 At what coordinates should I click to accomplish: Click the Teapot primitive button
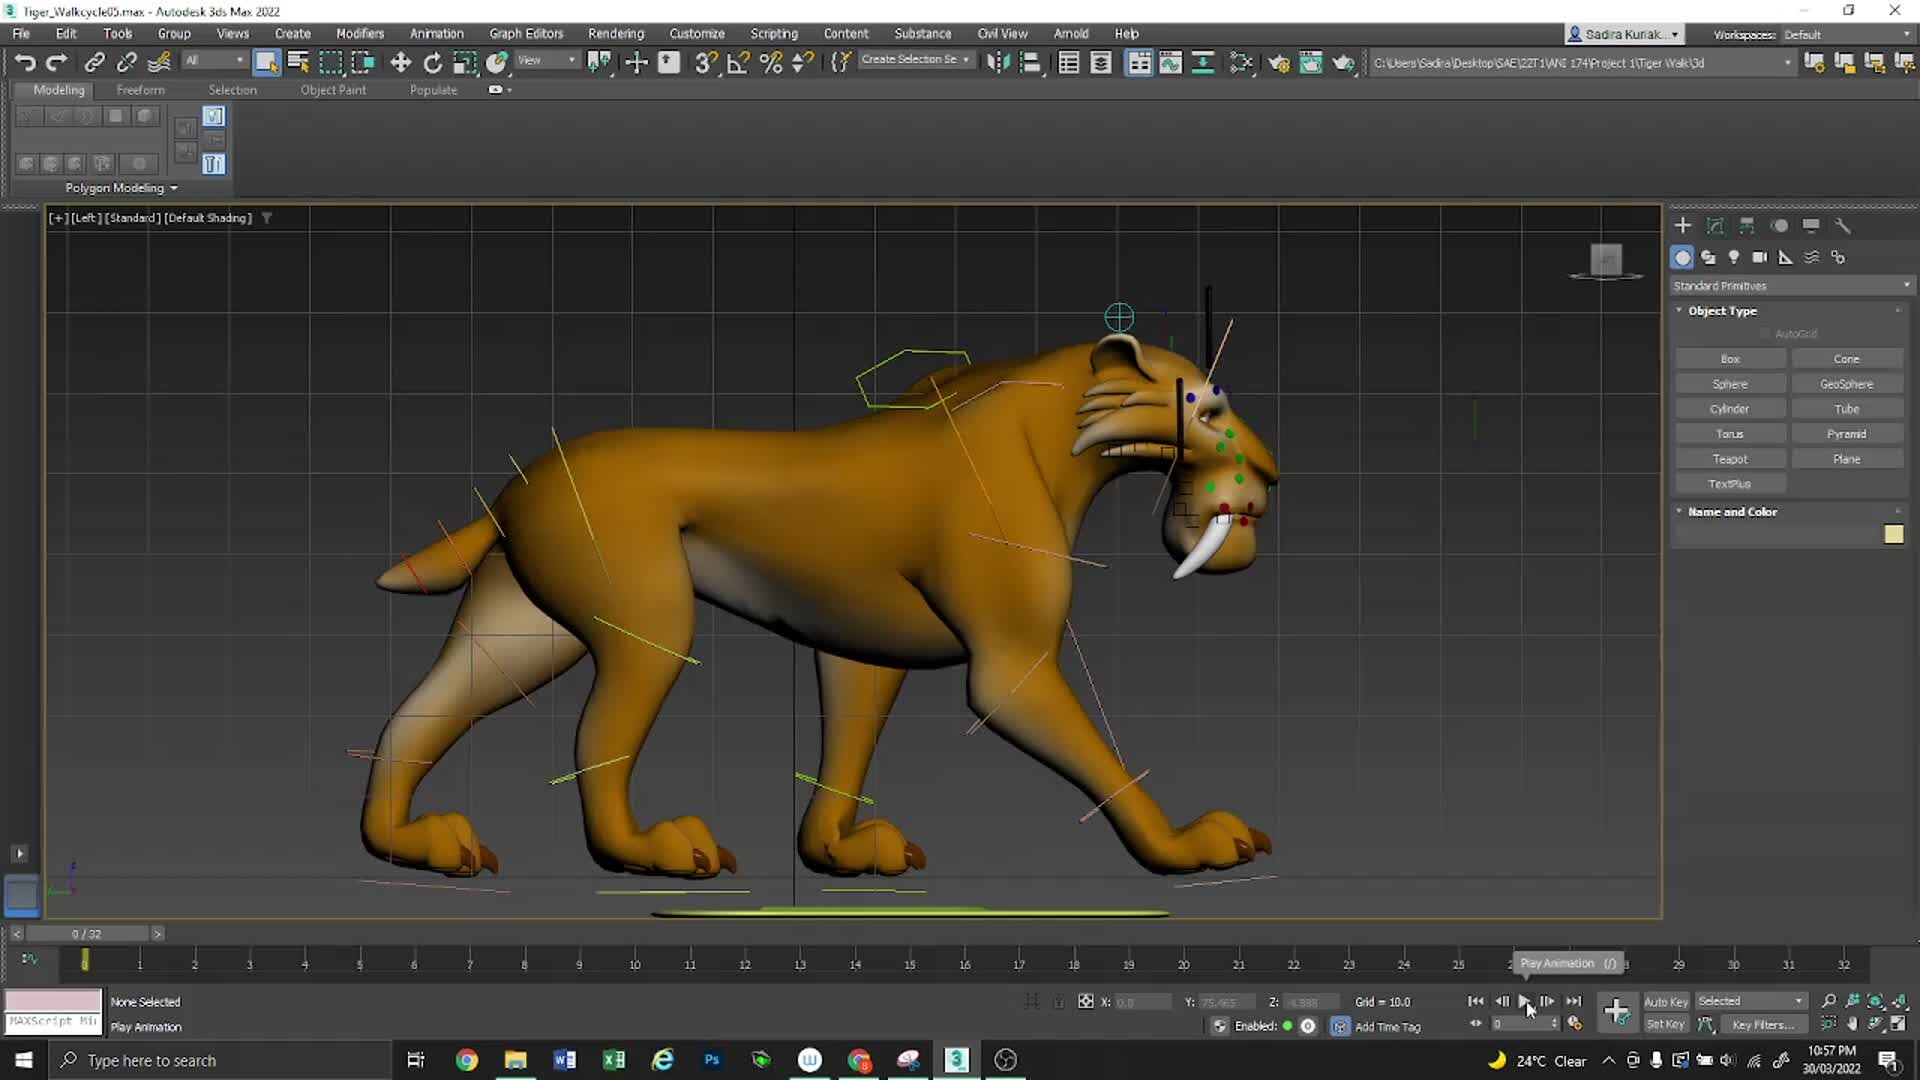point(1730,458)
